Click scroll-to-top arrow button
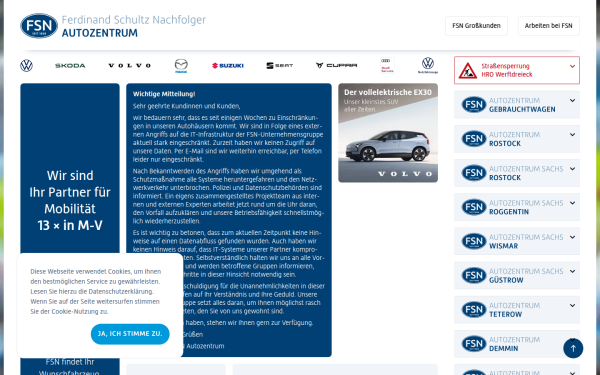Image resolution: width=600 pixels, height=375 pixels. pyautogui.click(x=573, y=348)
